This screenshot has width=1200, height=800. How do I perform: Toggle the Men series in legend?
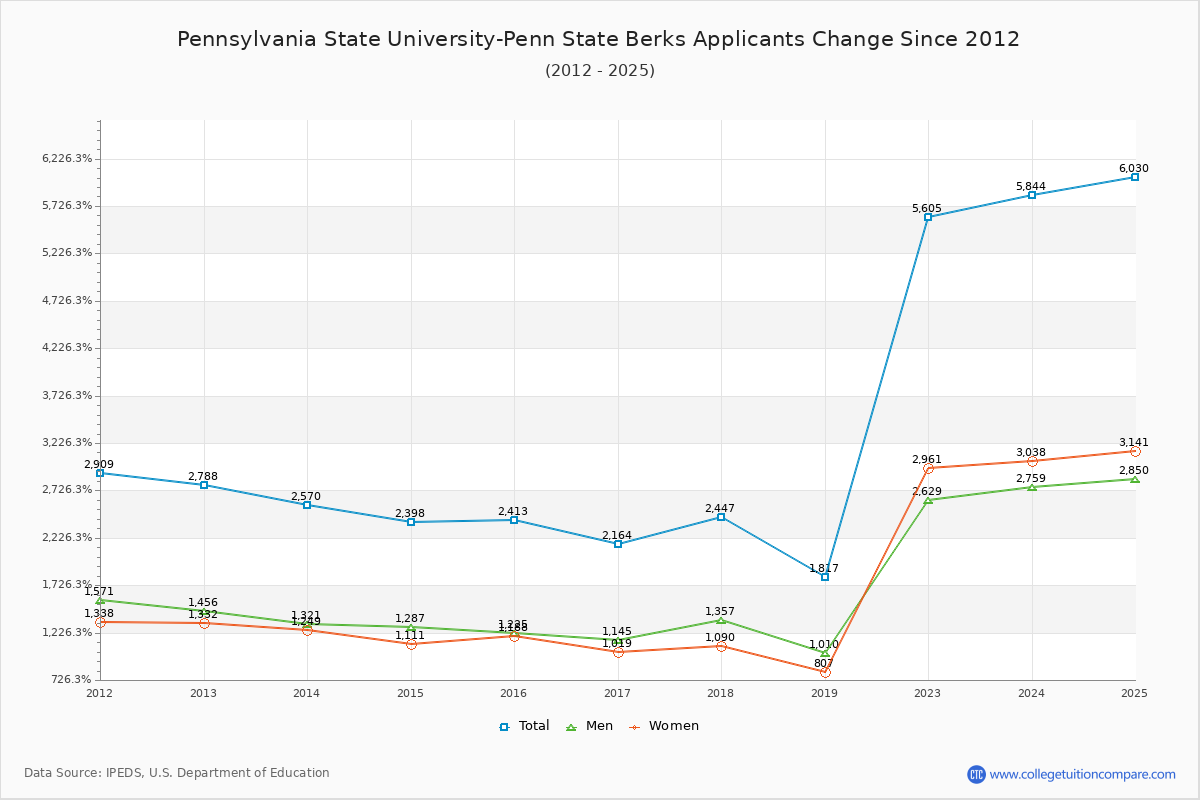(591, 726)
